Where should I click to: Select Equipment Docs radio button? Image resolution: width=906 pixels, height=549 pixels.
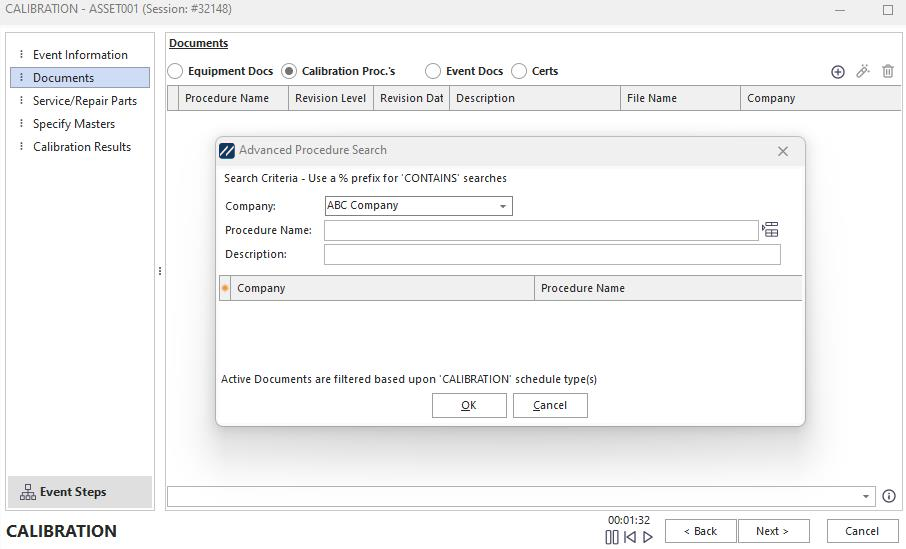tap(175, 71)
